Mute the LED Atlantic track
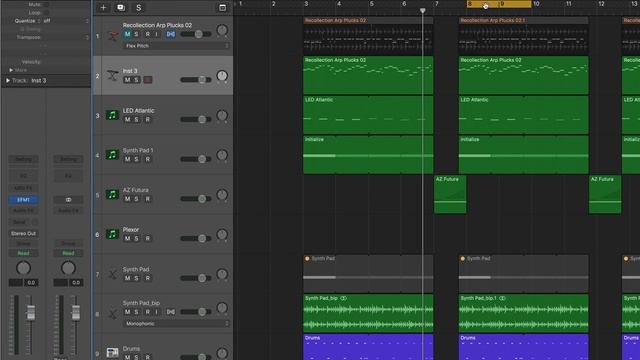 pyautogui.click(x=127, y=120)
